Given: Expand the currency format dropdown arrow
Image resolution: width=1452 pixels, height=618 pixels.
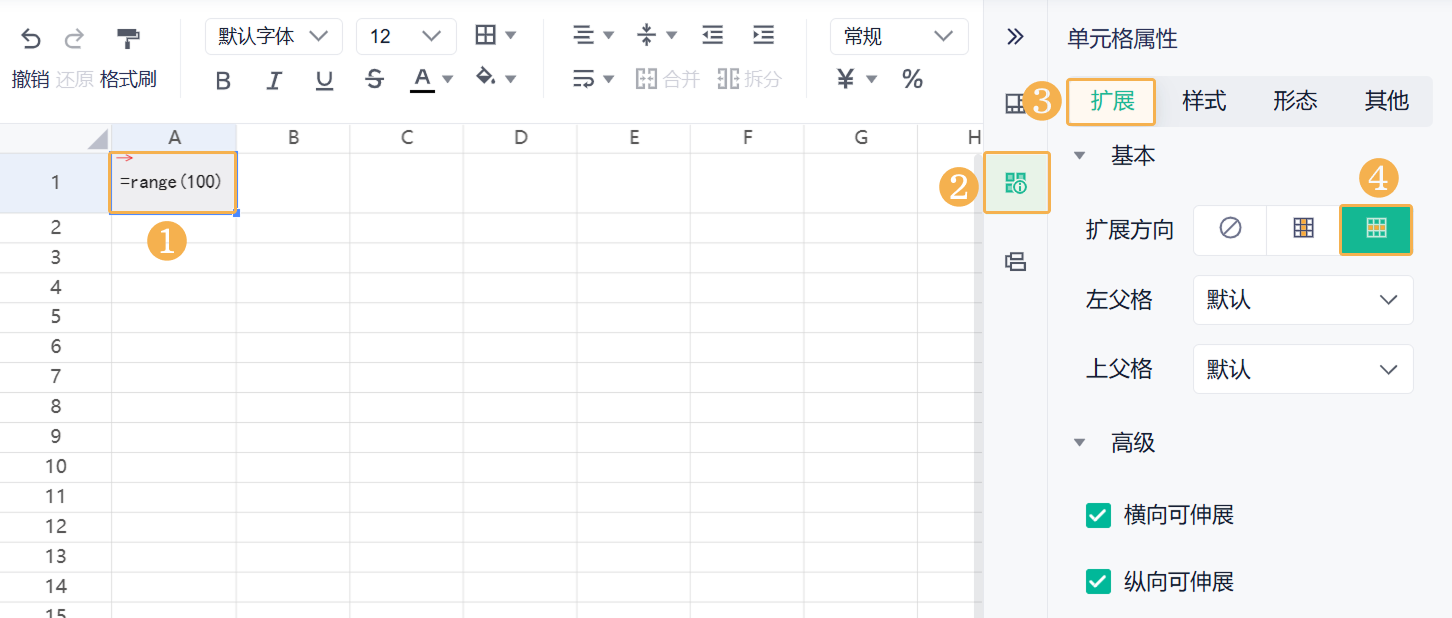Looking at the screenshot, I should 871,79.
